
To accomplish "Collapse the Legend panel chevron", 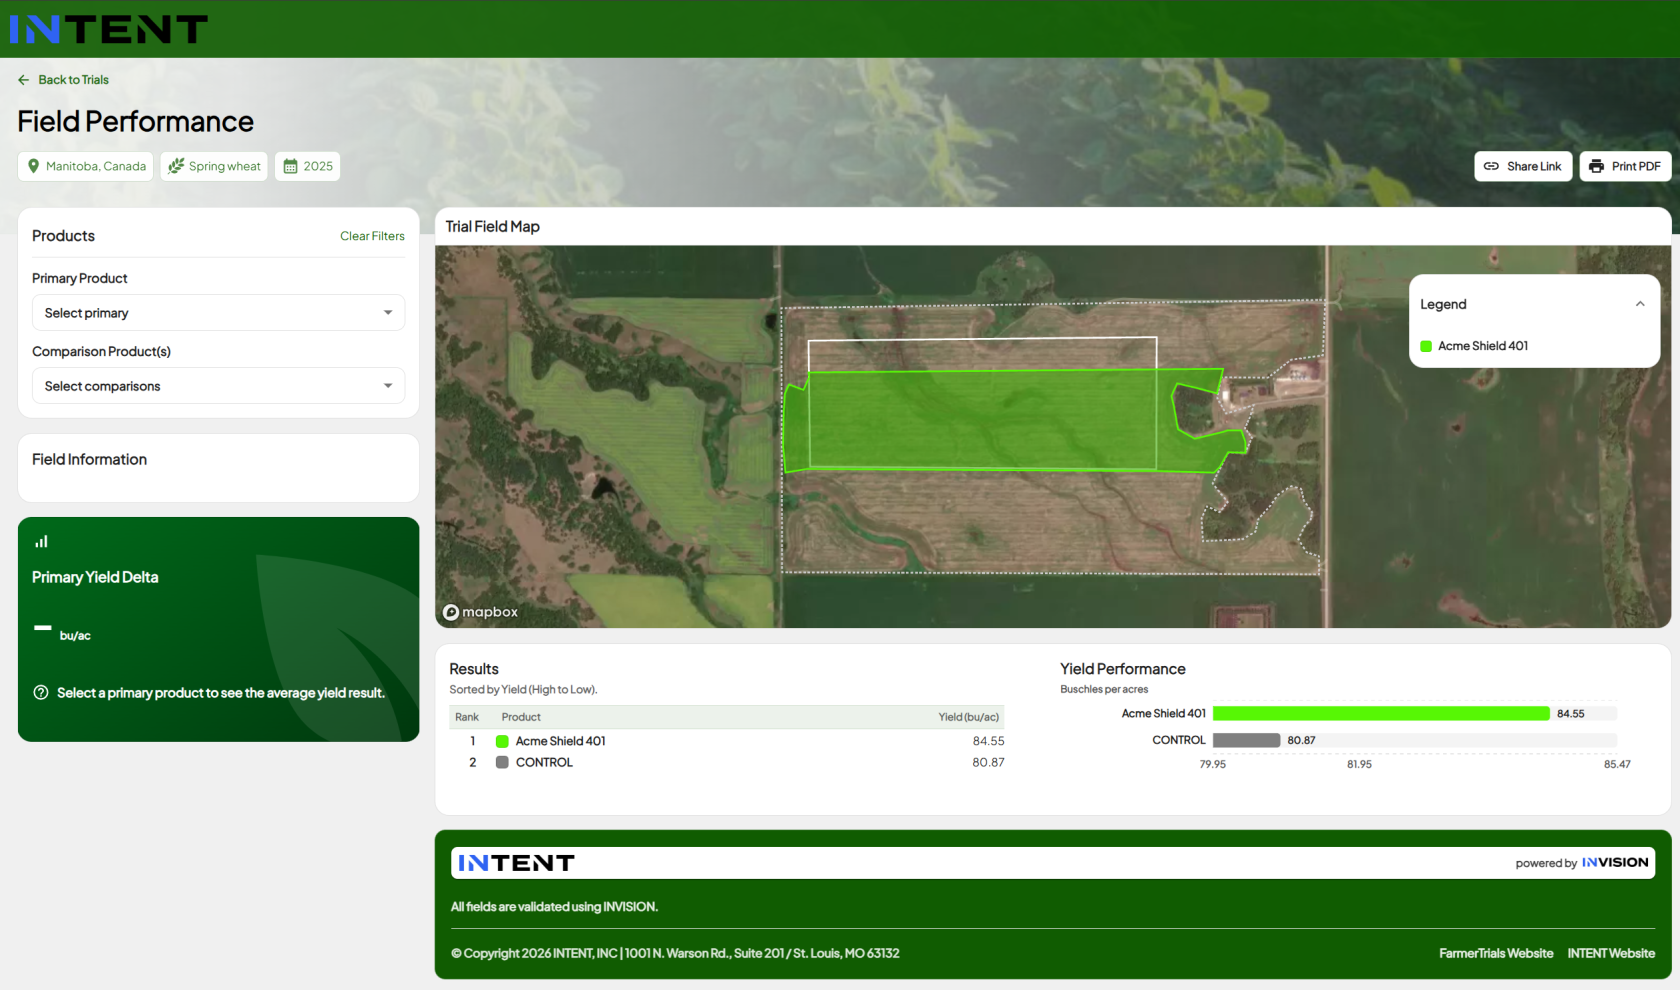I will 1640,304.
